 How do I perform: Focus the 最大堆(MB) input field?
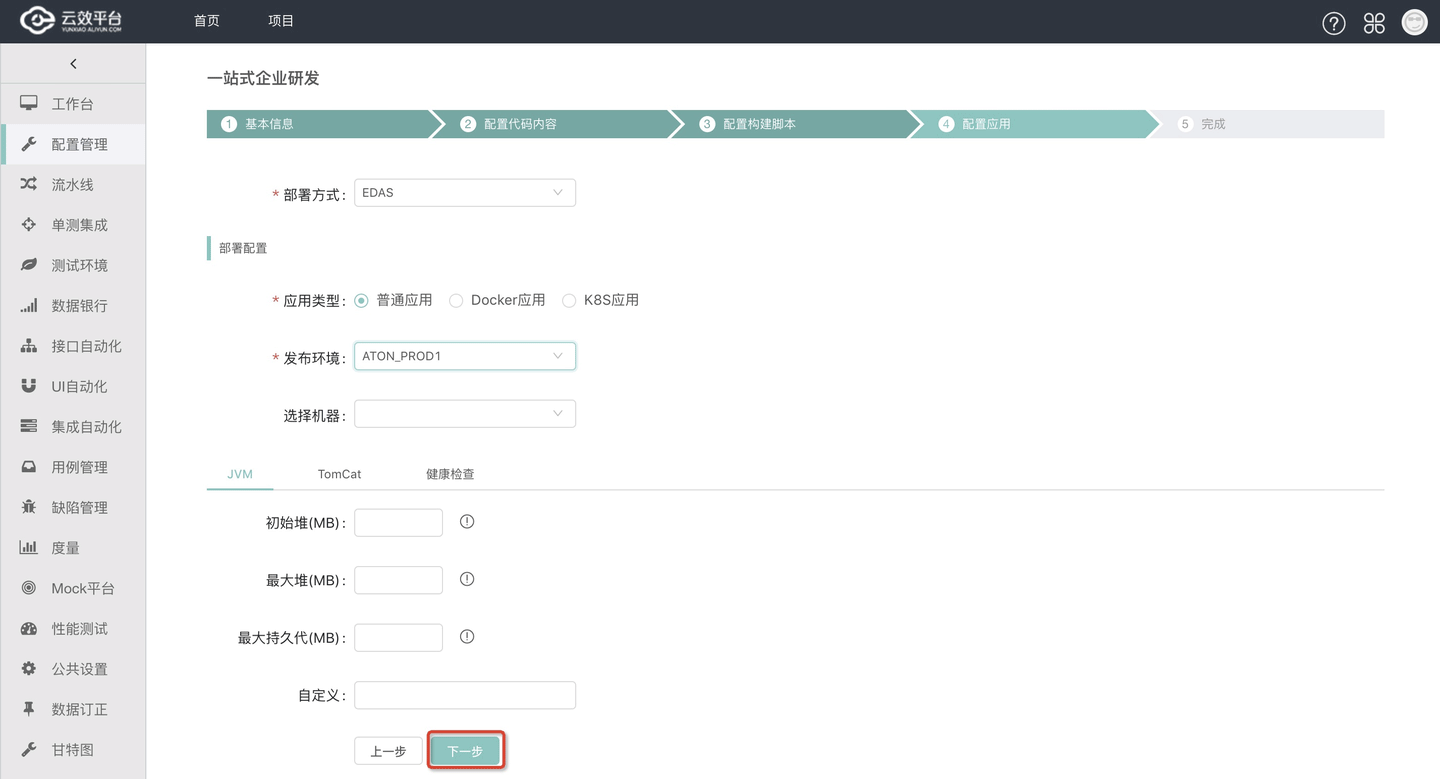point(398,580)
